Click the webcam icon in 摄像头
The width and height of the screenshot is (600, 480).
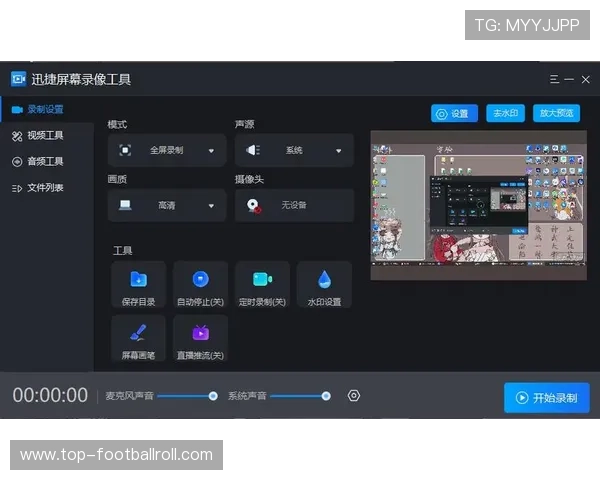tap(254, 206)
